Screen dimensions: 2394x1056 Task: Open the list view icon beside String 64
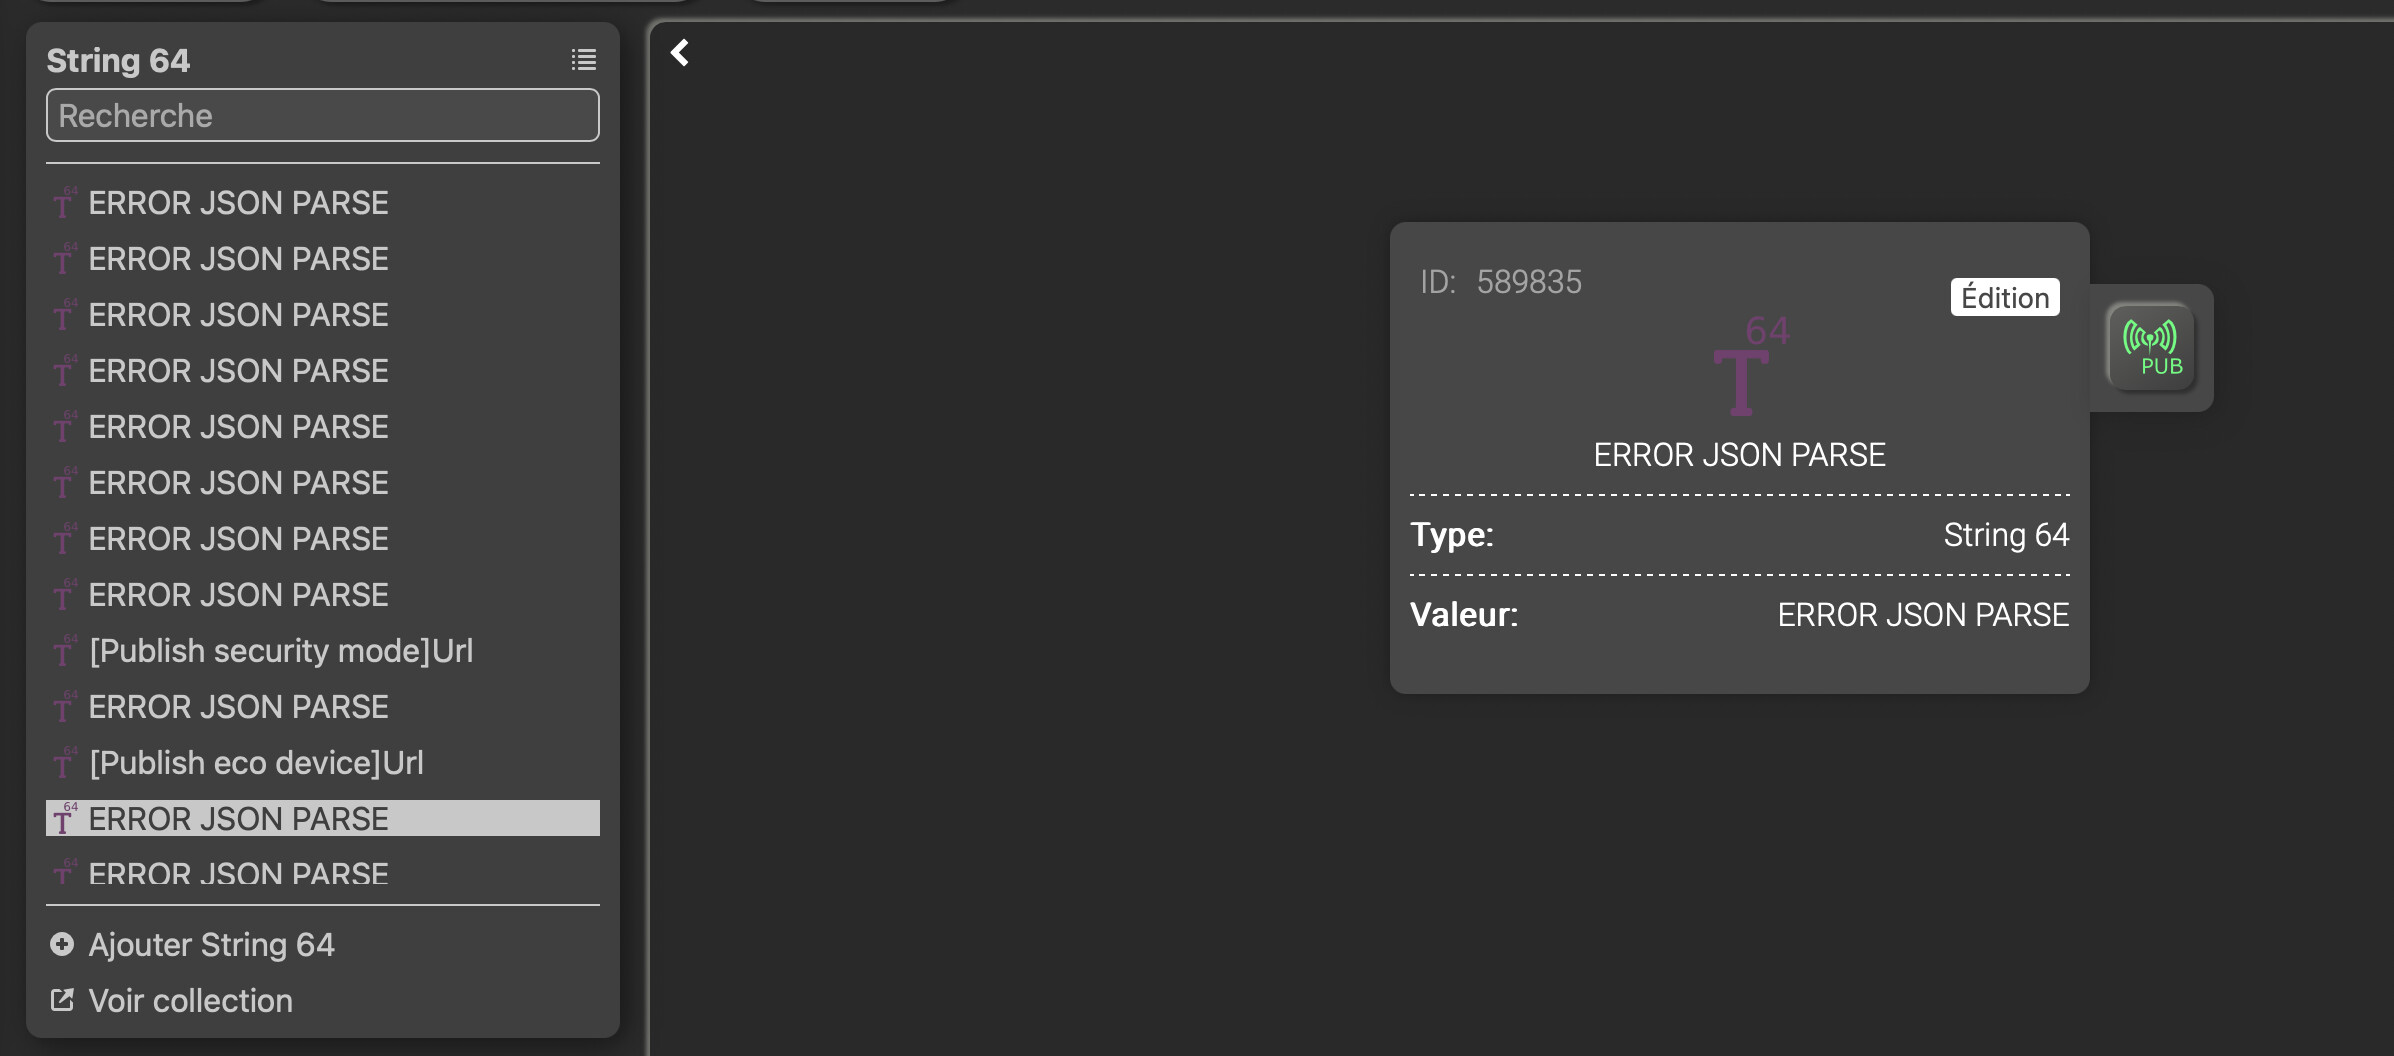click(x=584, y=60)
